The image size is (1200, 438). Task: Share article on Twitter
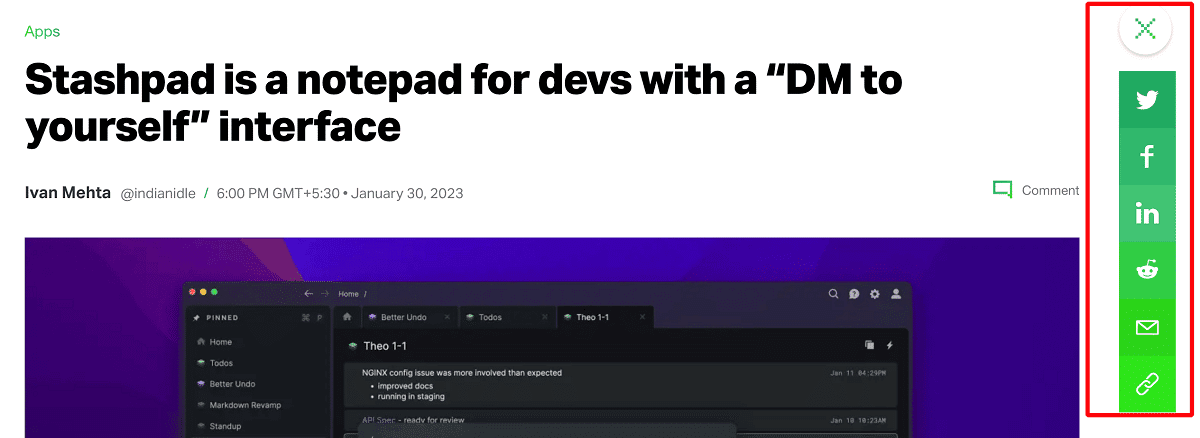pos(1146,100)
